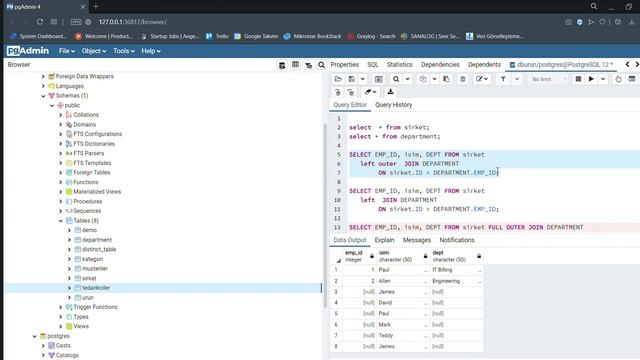Click the cell containing Allen
Screen dimensions: 640x360
pyautogui.click(x=403, y=281)
